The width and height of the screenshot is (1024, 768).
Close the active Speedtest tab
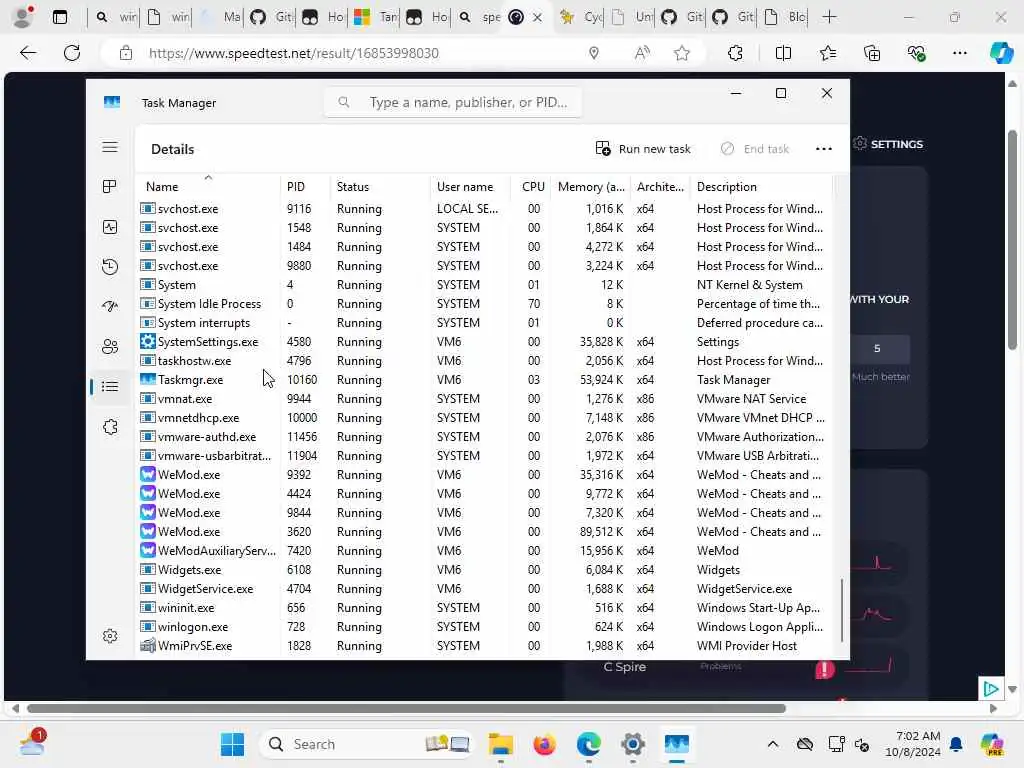[537, 17]
